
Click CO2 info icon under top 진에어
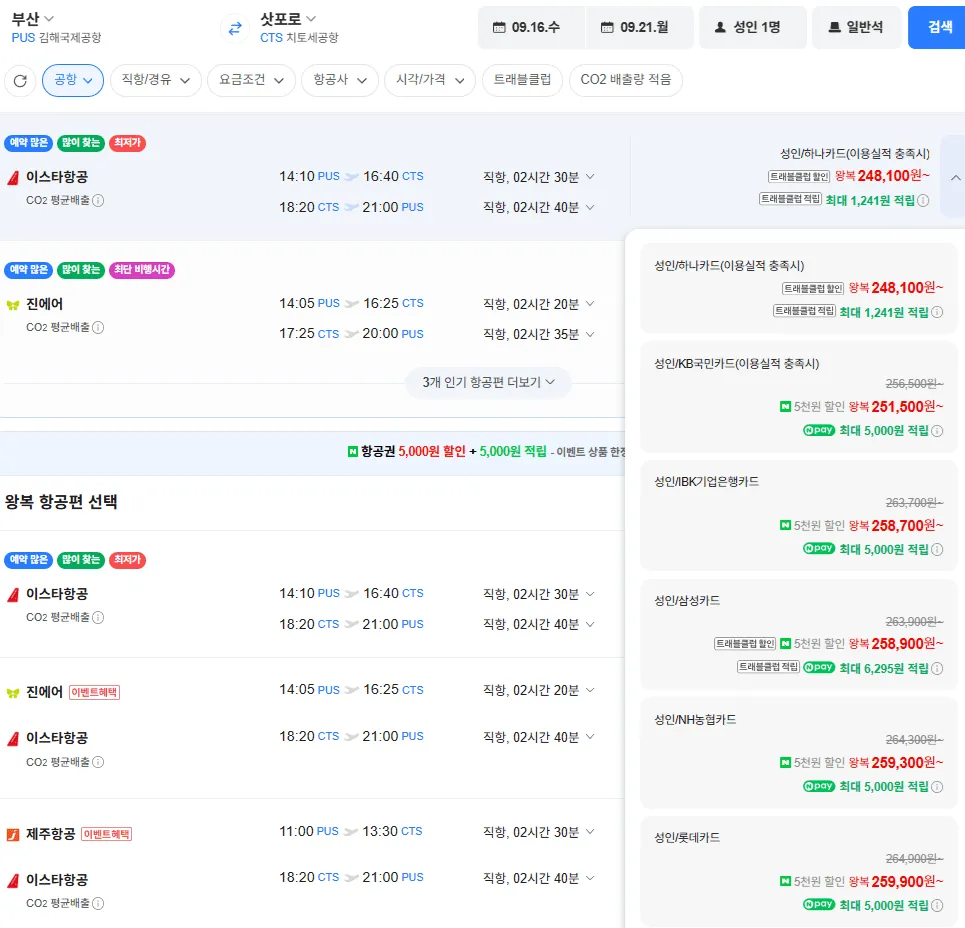[x=98, y=327]
